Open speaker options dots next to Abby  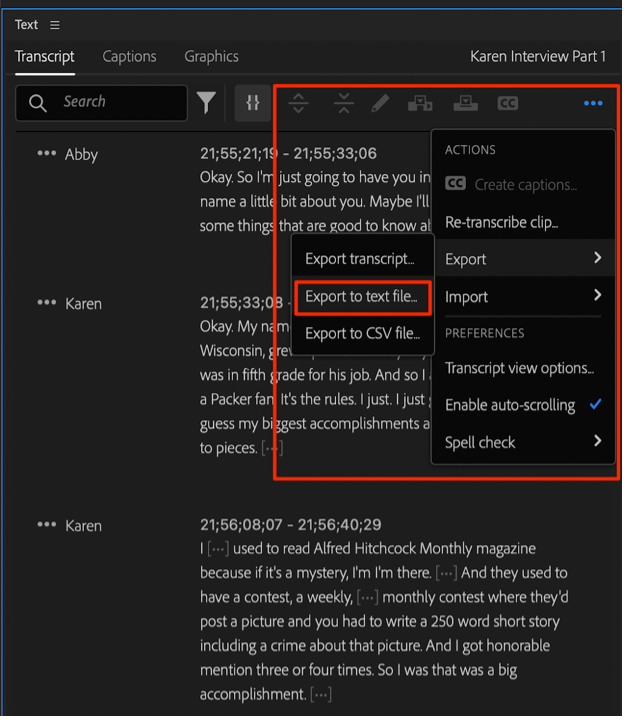tap(46, 154)
